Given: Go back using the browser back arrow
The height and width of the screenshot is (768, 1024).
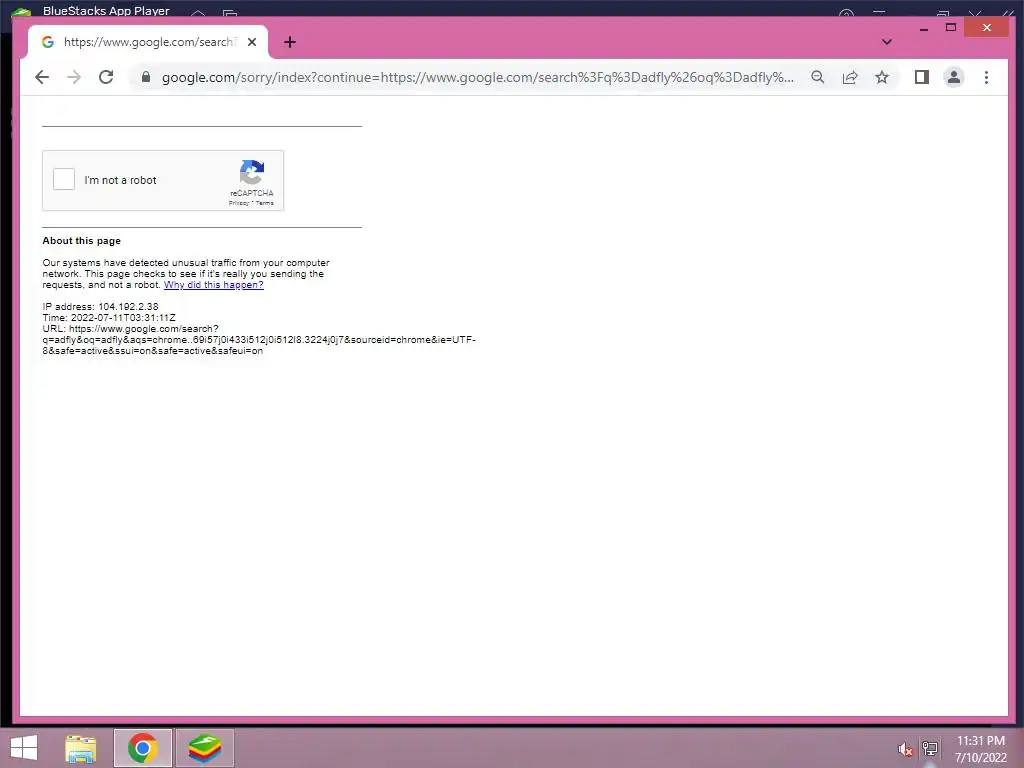Looking at the screenshot, I should [x=42, y=77].
